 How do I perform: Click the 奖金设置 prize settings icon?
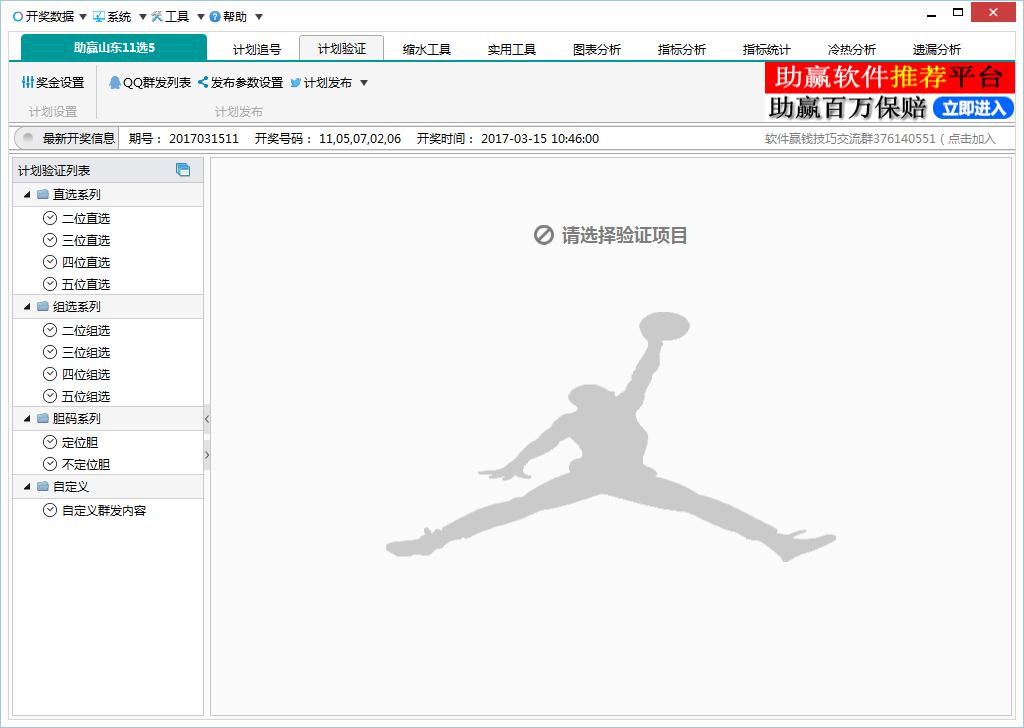(28, 83)
